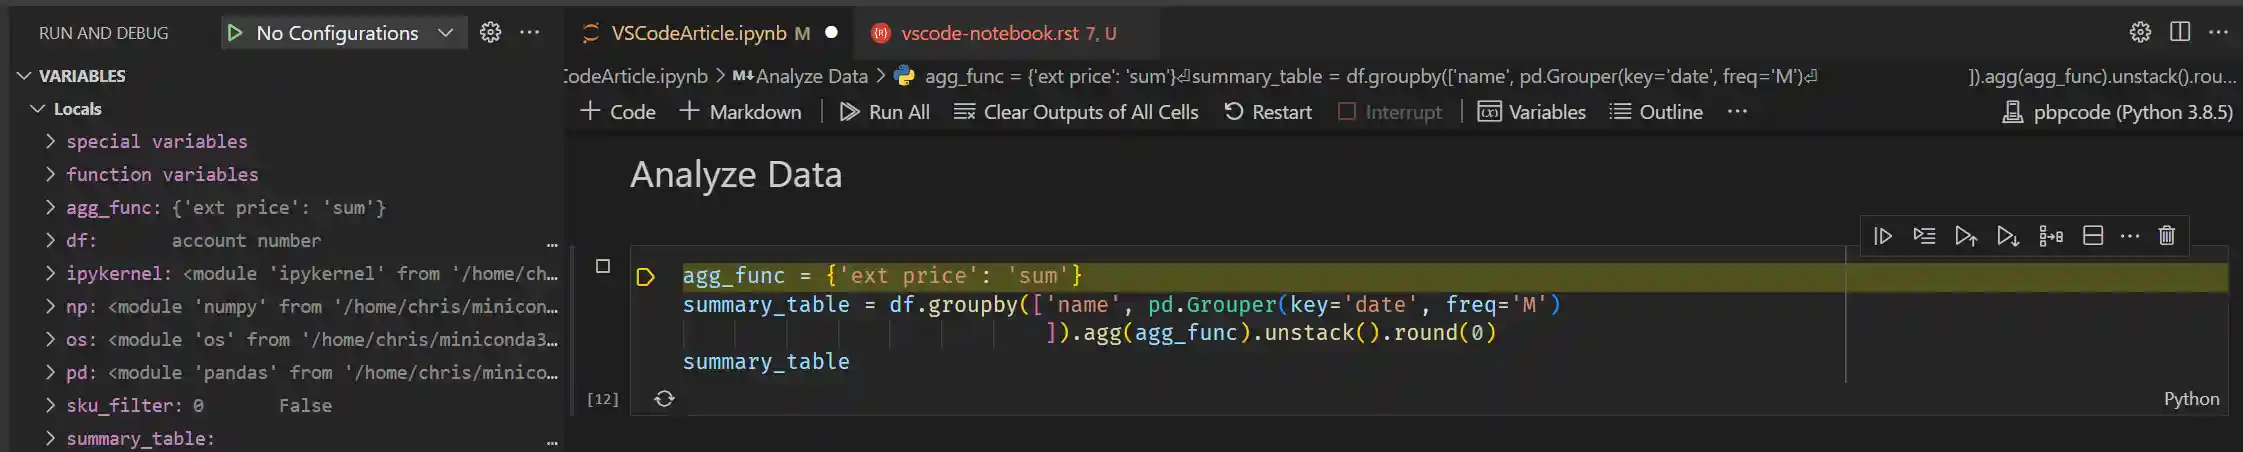The image size is (2243, 452).
Task: Add a new Markdown cell
Action: pos(740,112)
